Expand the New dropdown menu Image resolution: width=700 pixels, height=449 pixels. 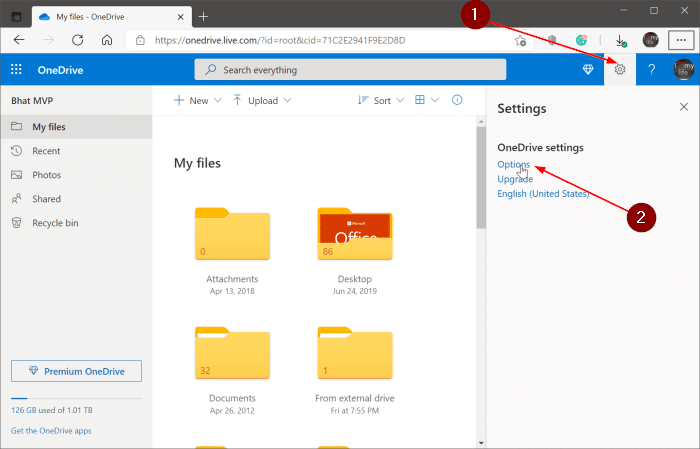click(197, 100)
